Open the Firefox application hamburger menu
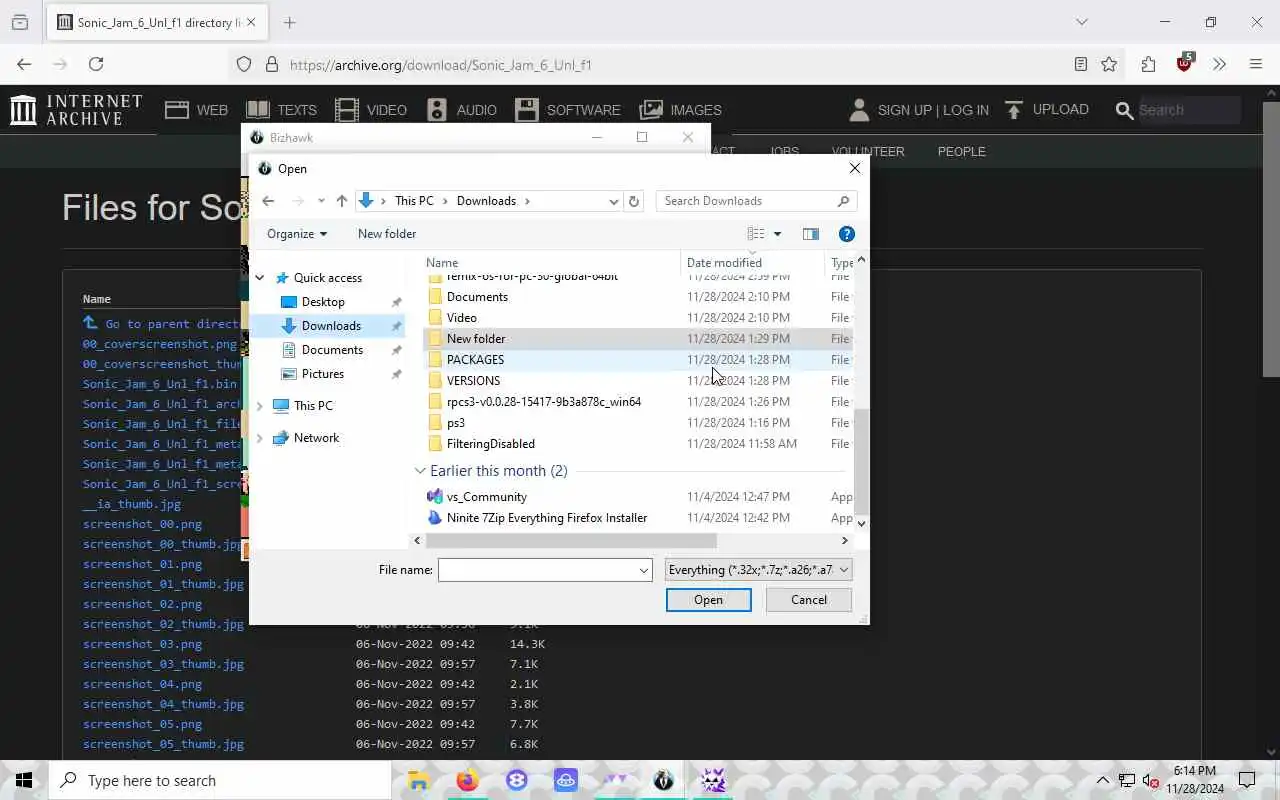 tap(1256, 64)
